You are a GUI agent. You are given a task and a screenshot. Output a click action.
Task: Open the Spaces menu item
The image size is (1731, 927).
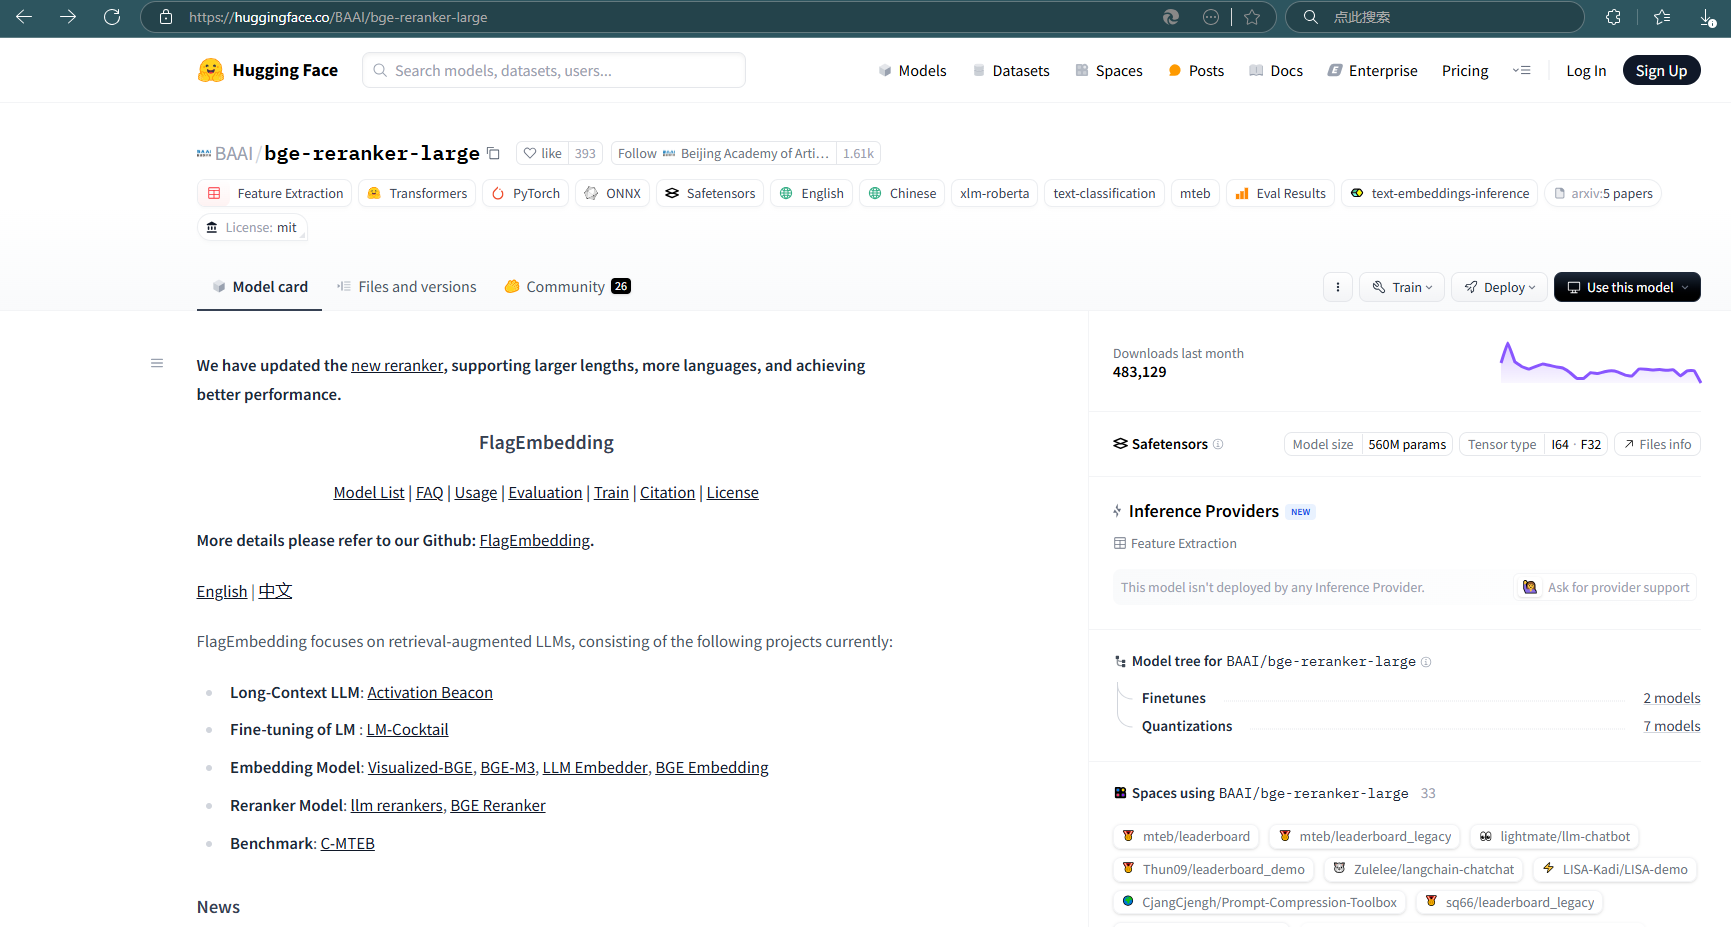(1109, 70)
